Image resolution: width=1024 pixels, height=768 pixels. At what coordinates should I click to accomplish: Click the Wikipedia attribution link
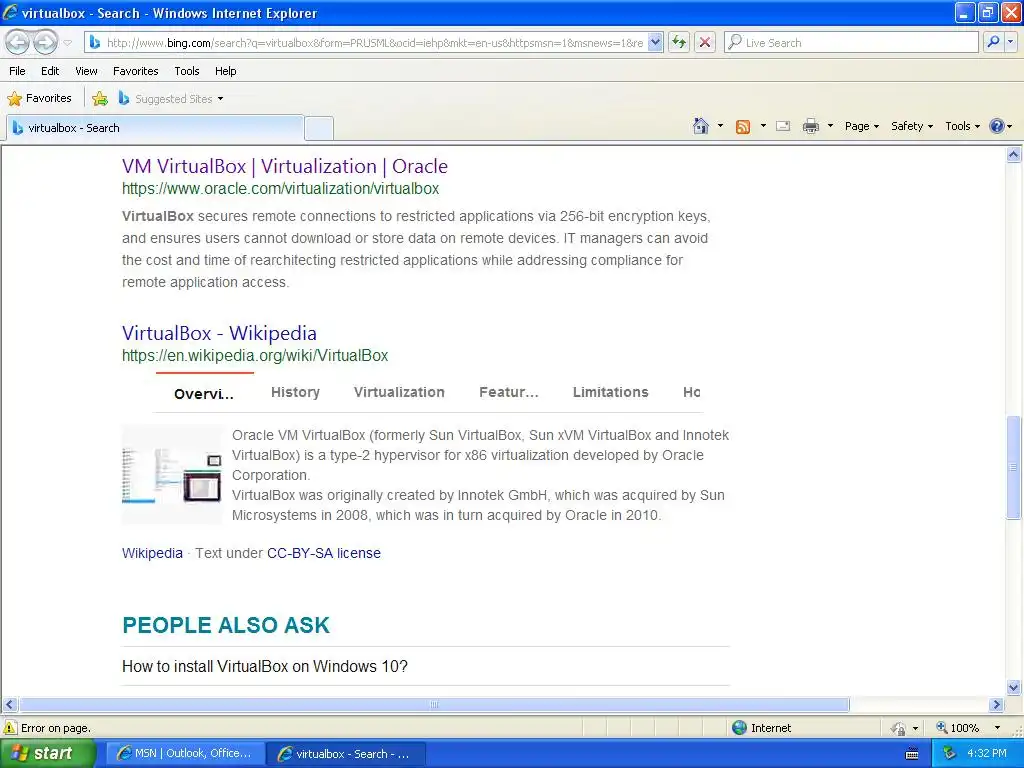(152, 553)
